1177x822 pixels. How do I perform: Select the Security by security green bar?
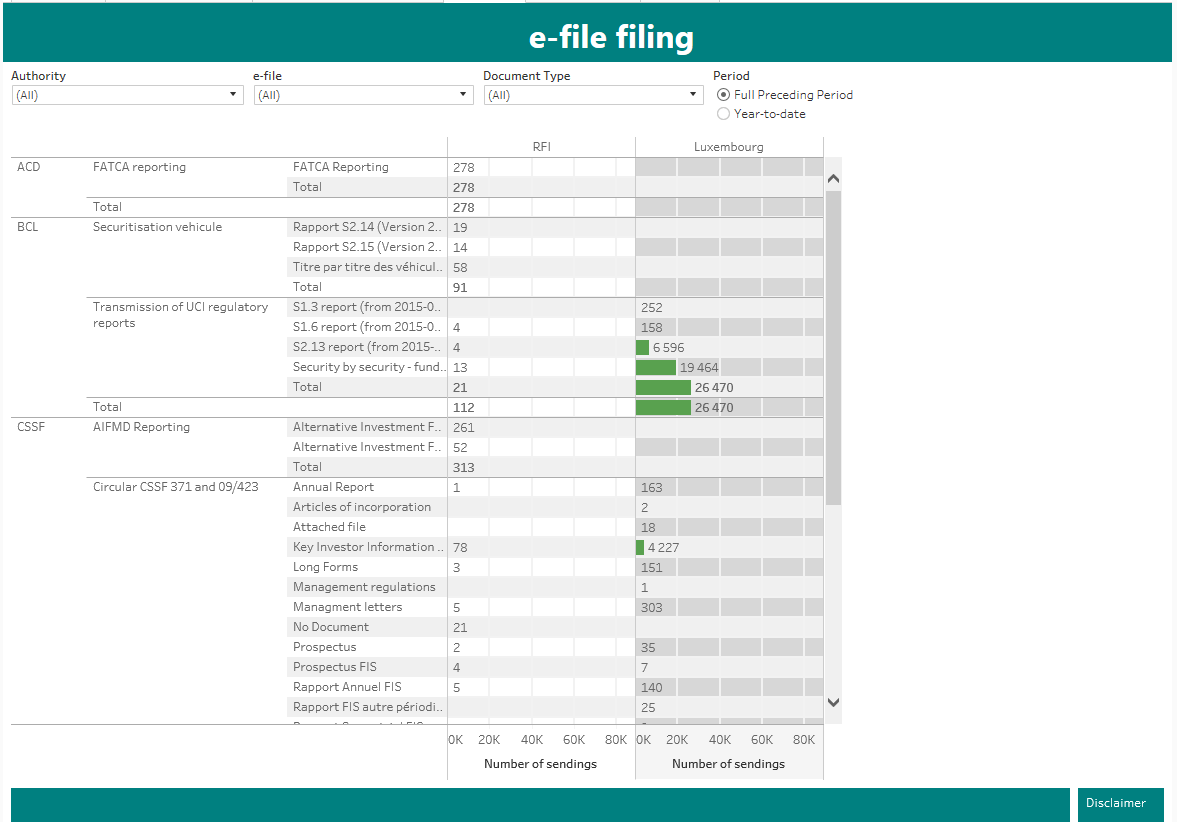656,367
